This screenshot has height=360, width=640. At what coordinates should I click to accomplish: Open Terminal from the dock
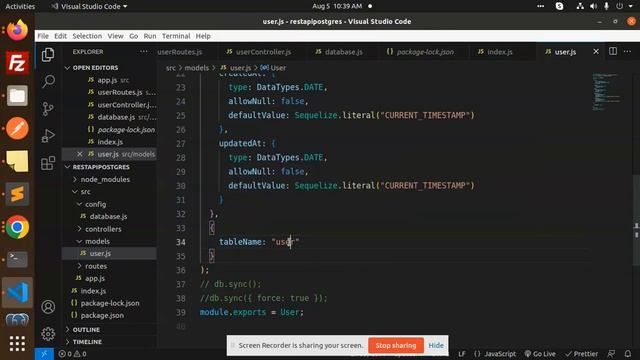[x=17, y=259]
